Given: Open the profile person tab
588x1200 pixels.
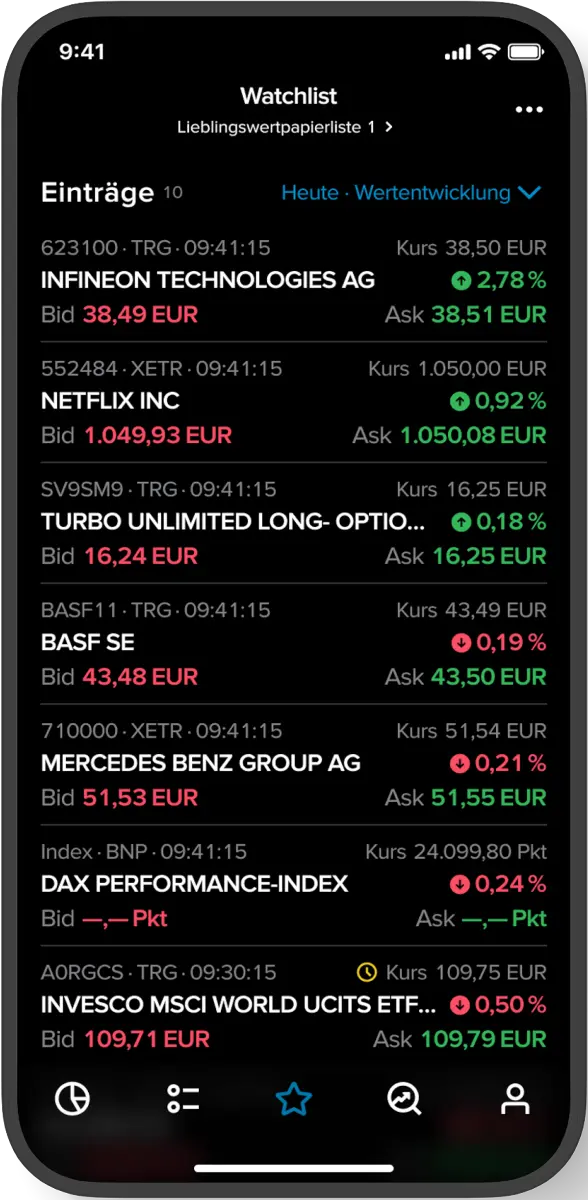Looking at the screenshot, I should [x=515, y=1100].
